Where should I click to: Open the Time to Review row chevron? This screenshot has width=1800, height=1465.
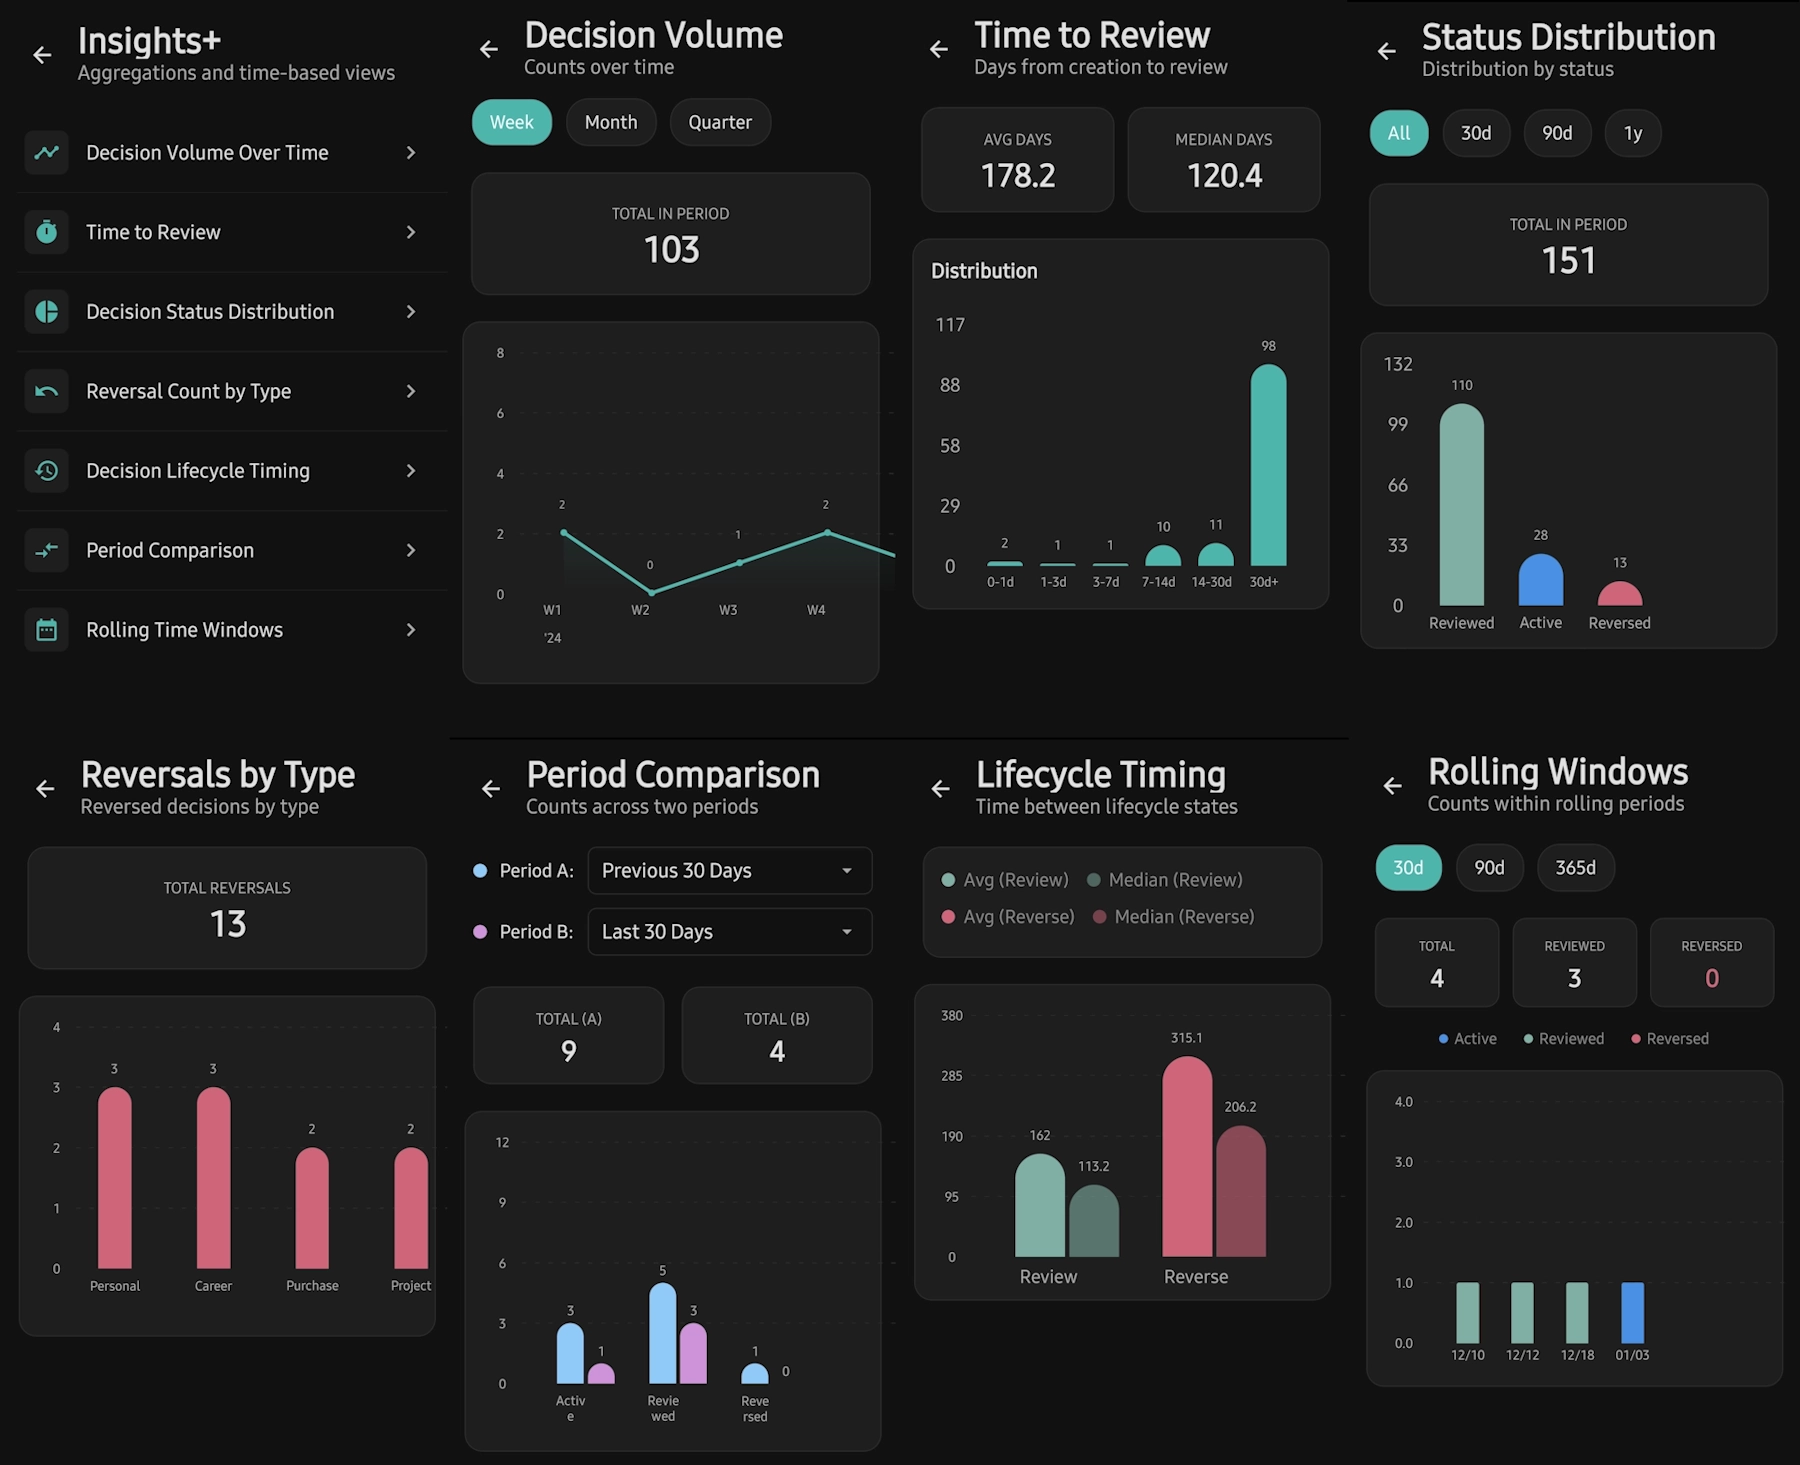click(411, 232)
